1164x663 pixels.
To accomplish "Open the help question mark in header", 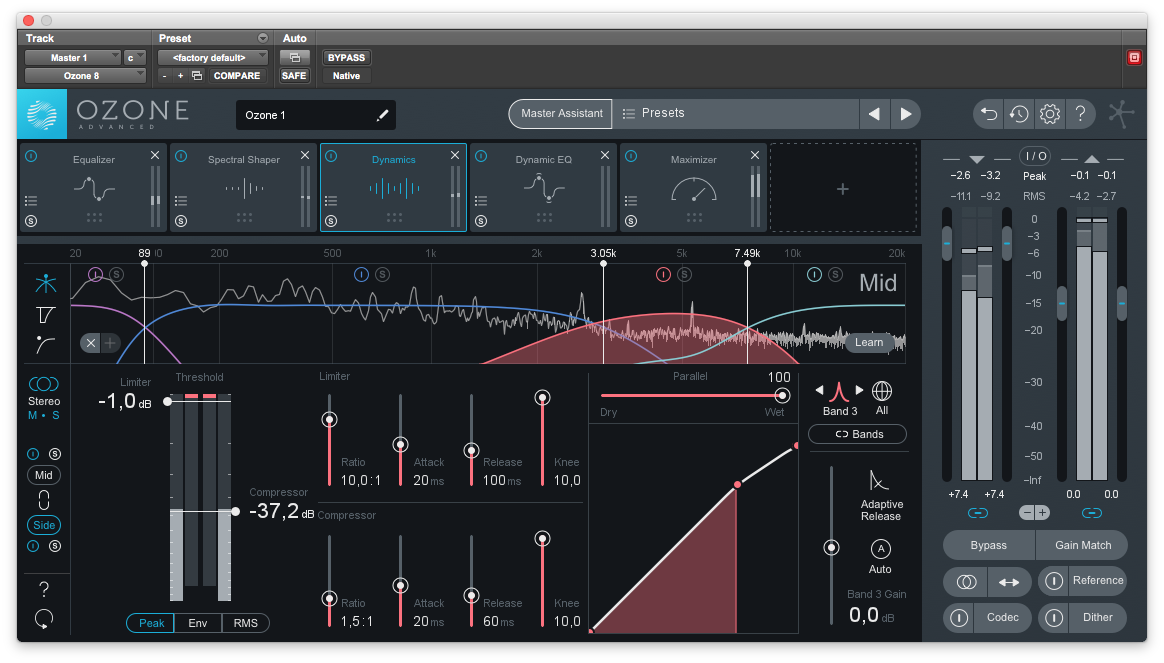I will (x=1080, y=114).
